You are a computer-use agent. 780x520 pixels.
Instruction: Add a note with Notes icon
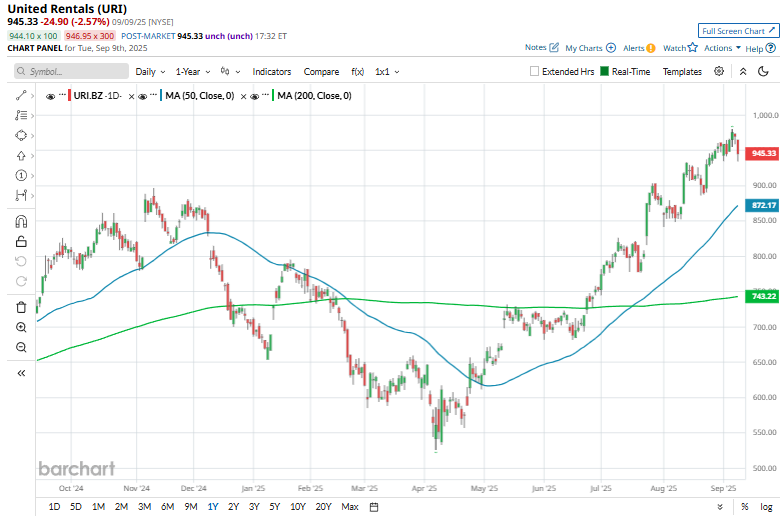[x=542, y=47]
